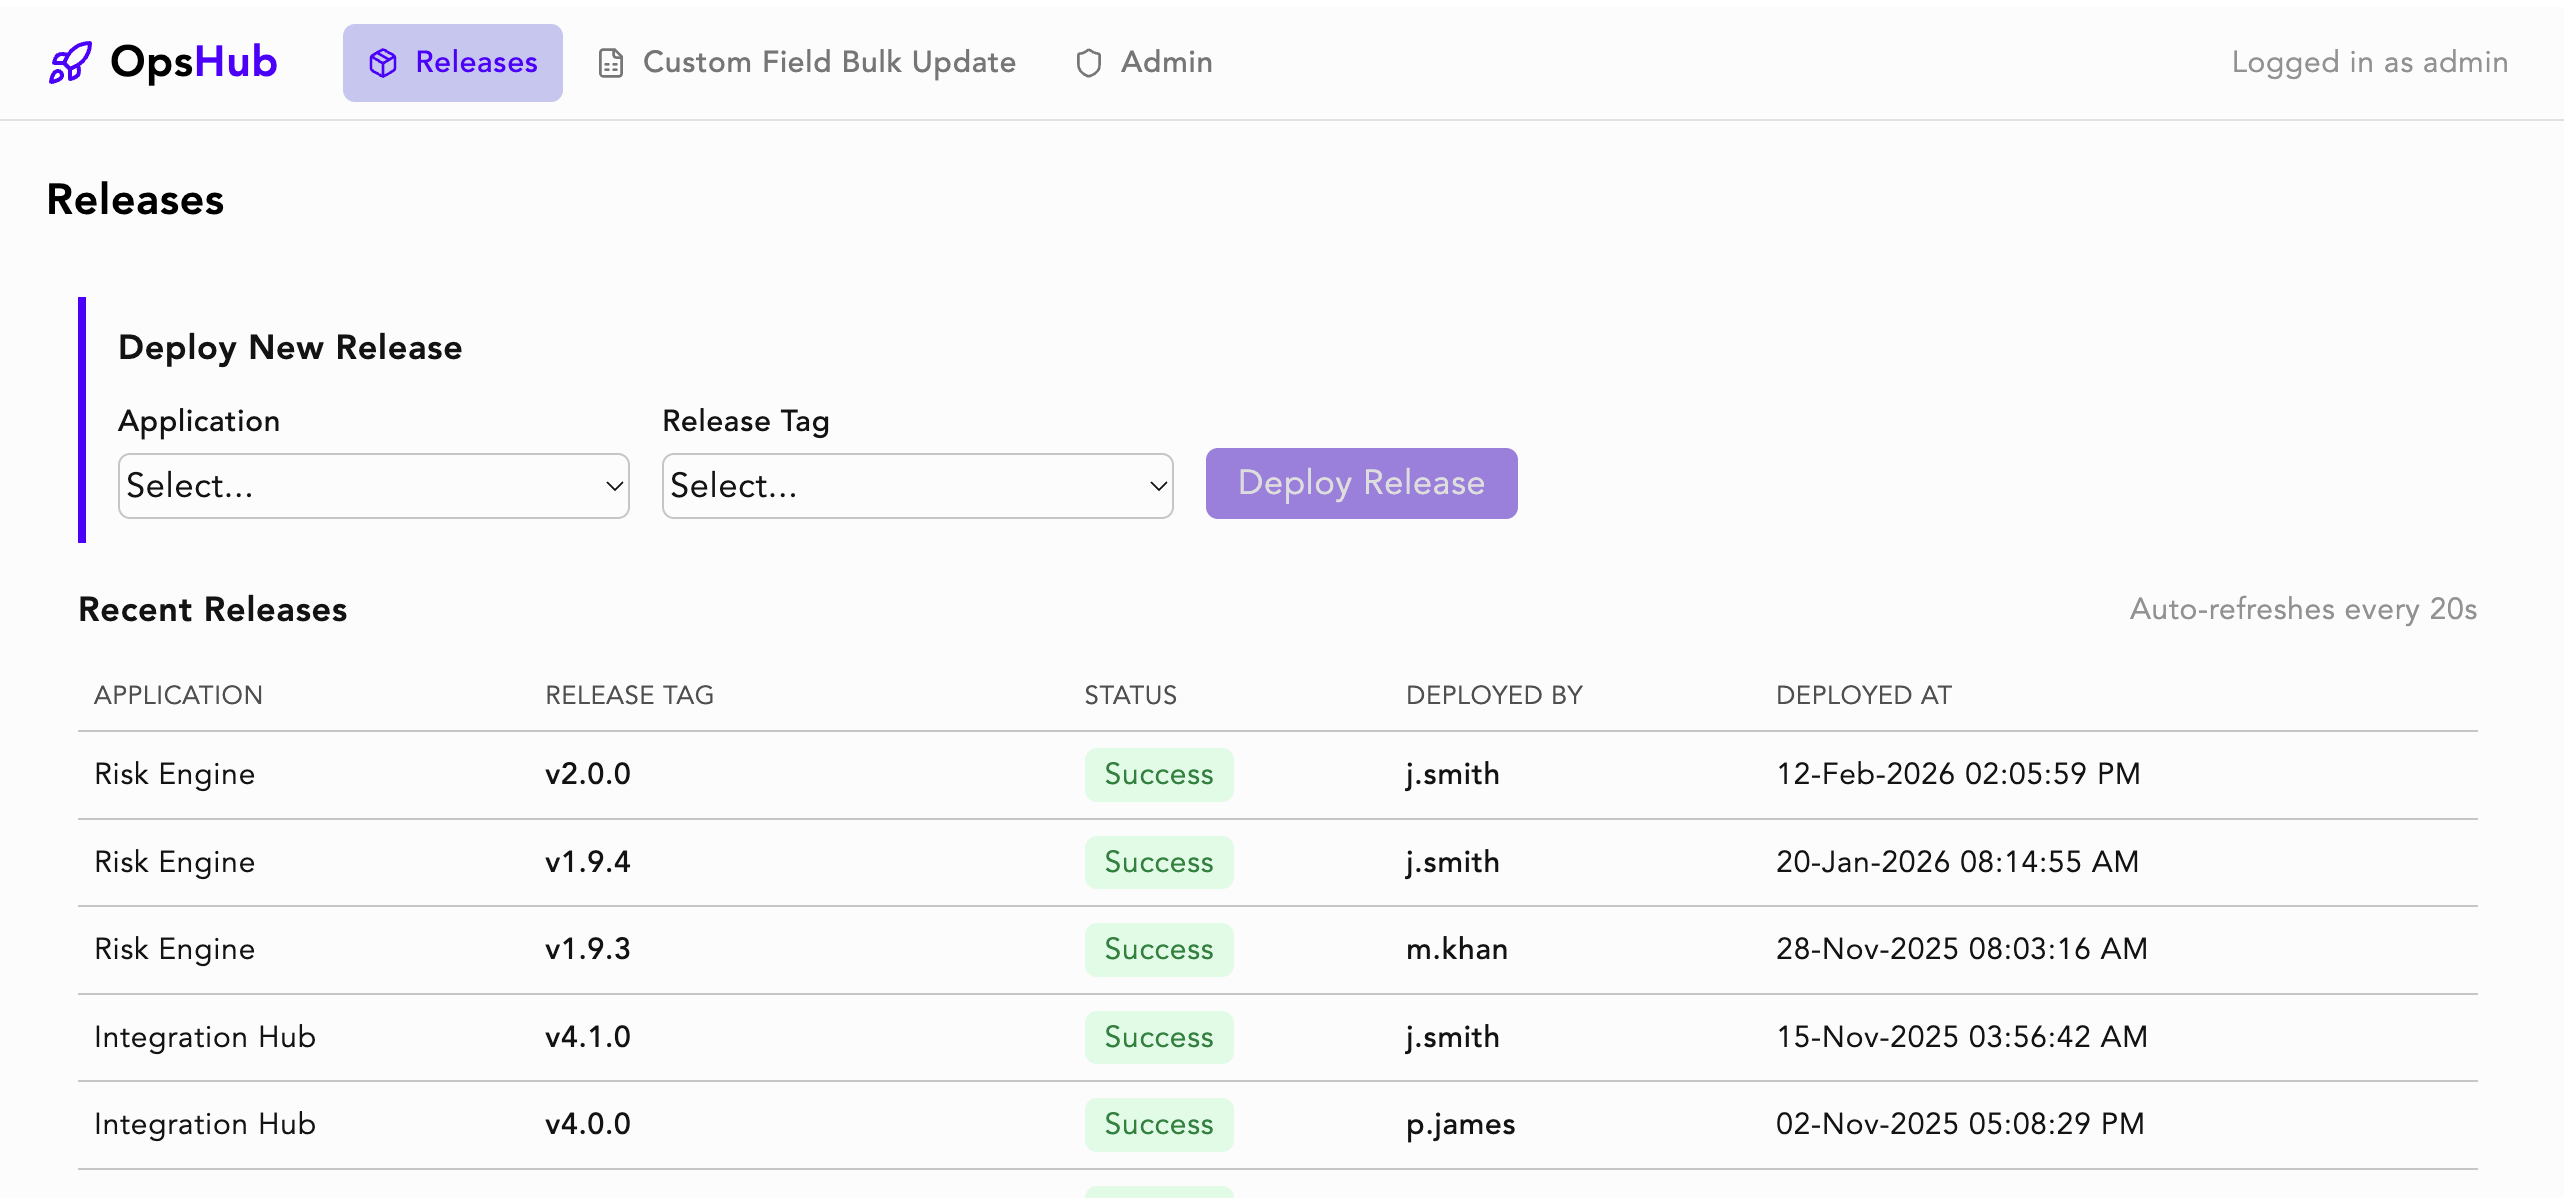Viewport: 2564px width, 1198px height.
Task: Click the OpsHub rocket logo
Action: [x=71, y=62]
